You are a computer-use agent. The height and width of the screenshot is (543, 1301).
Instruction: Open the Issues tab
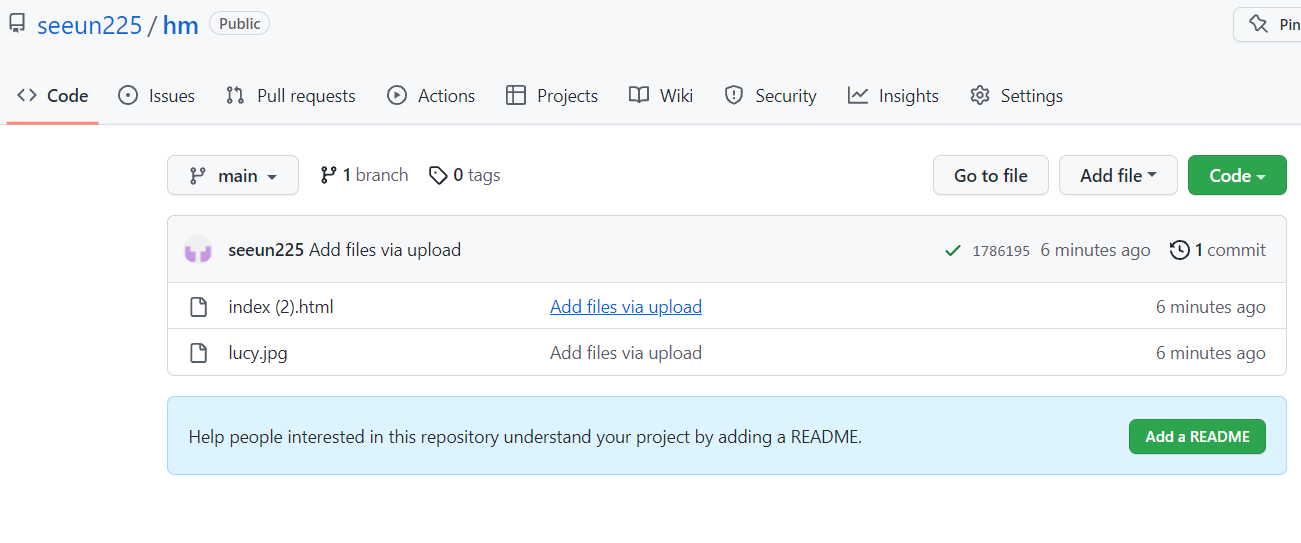(x=157, y=96)
